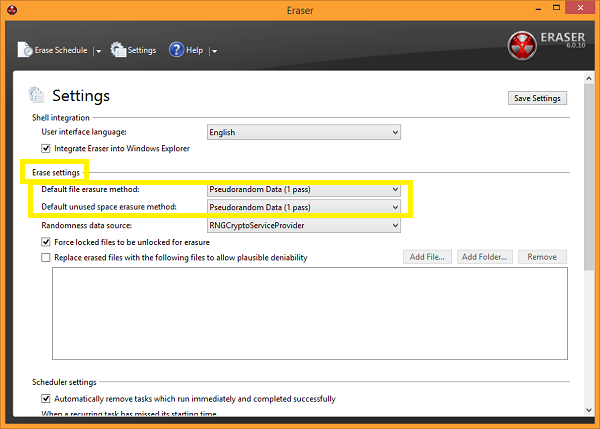Click the Shell integration section label
This screenshot has width=600, height=429.
61,117
